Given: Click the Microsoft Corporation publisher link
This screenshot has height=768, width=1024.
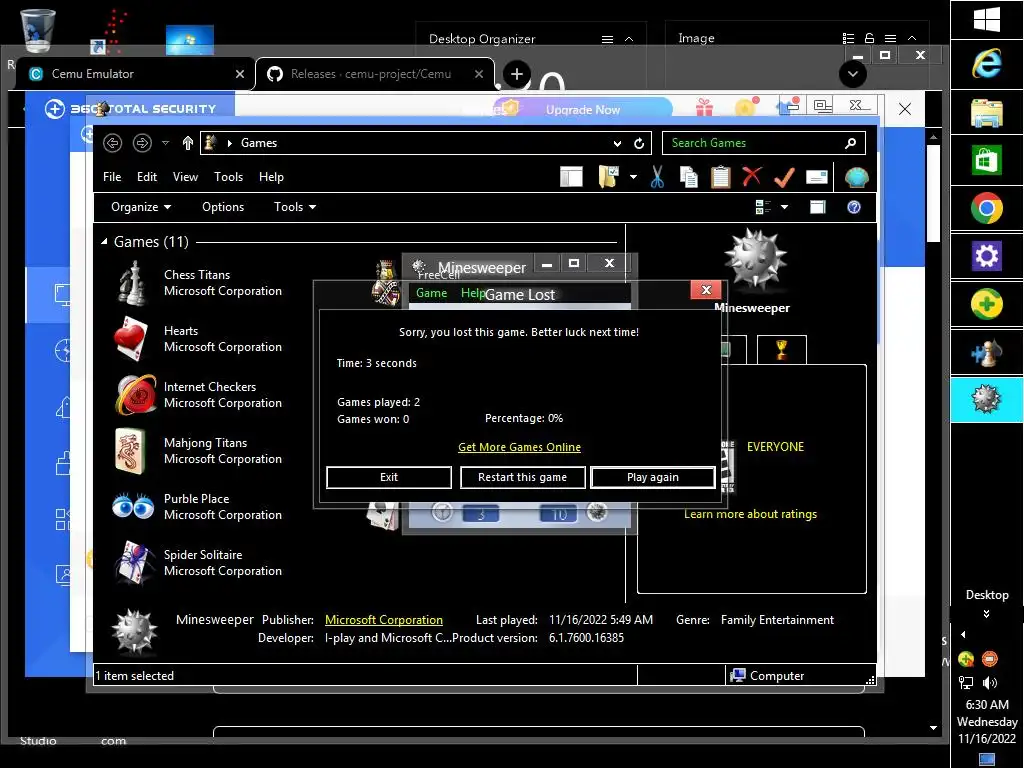Looking at the screenshot, I should [384, 620].
